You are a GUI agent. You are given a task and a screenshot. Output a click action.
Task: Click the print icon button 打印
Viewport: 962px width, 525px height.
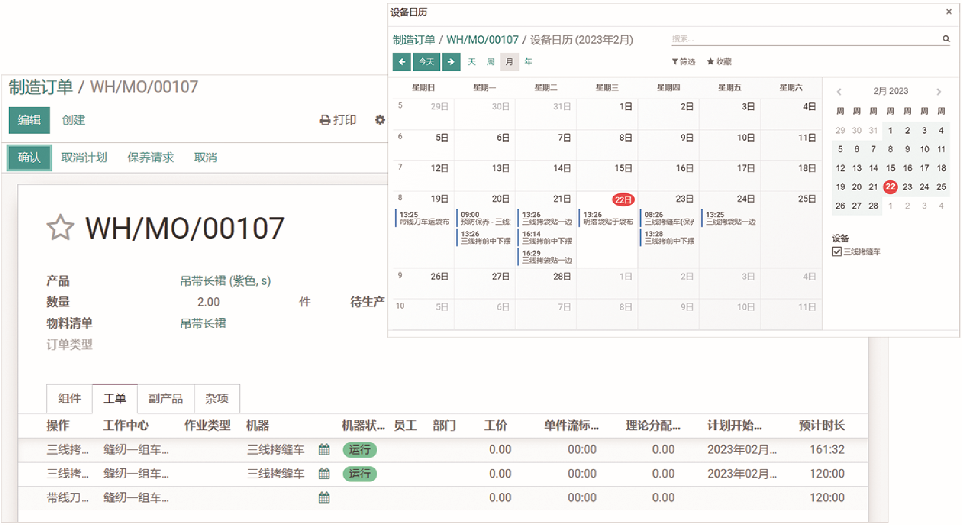338,120
